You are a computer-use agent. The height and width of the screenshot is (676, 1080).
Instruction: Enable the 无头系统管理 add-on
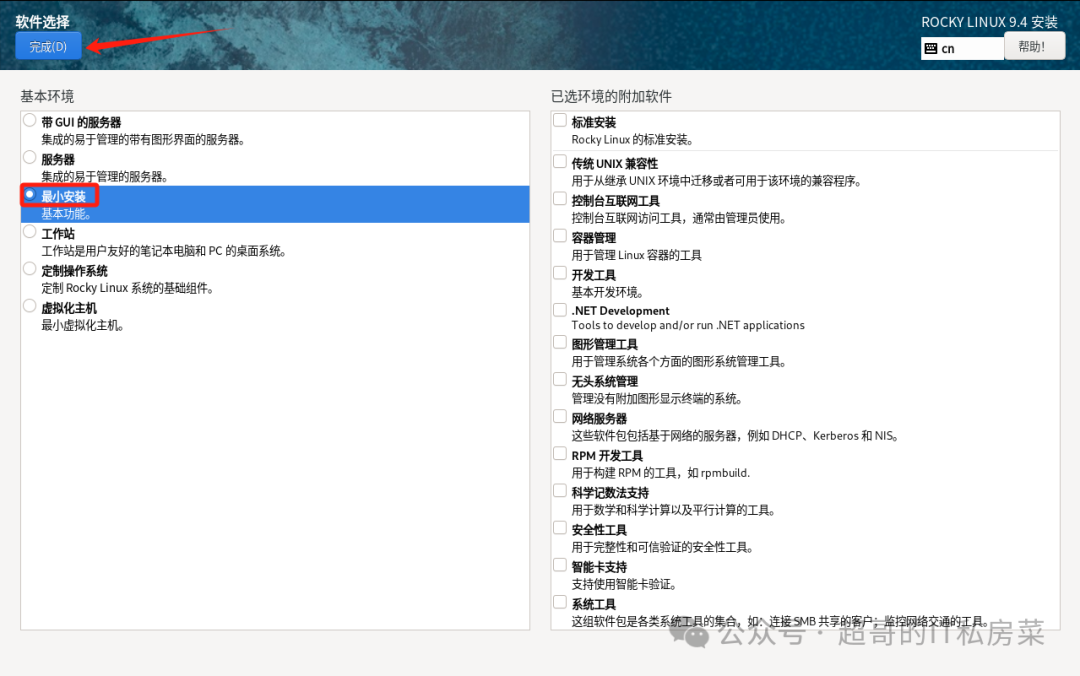click(x=559, y=380)
